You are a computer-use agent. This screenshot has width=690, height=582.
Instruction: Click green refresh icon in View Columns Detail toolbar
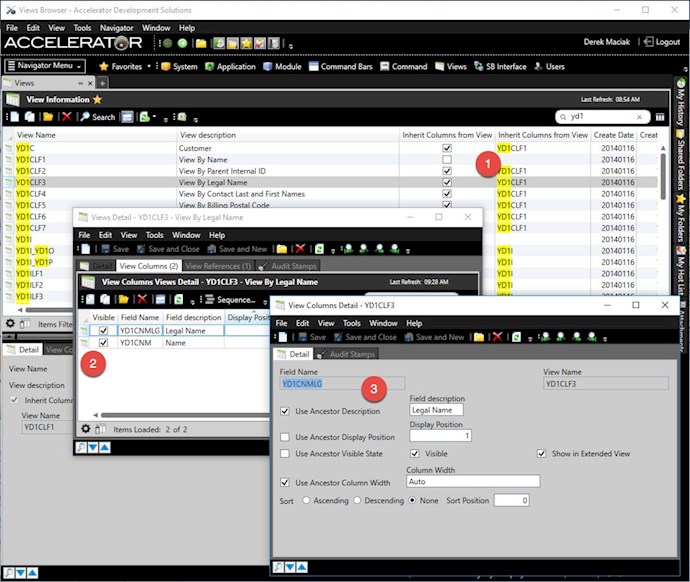(517, 337)
